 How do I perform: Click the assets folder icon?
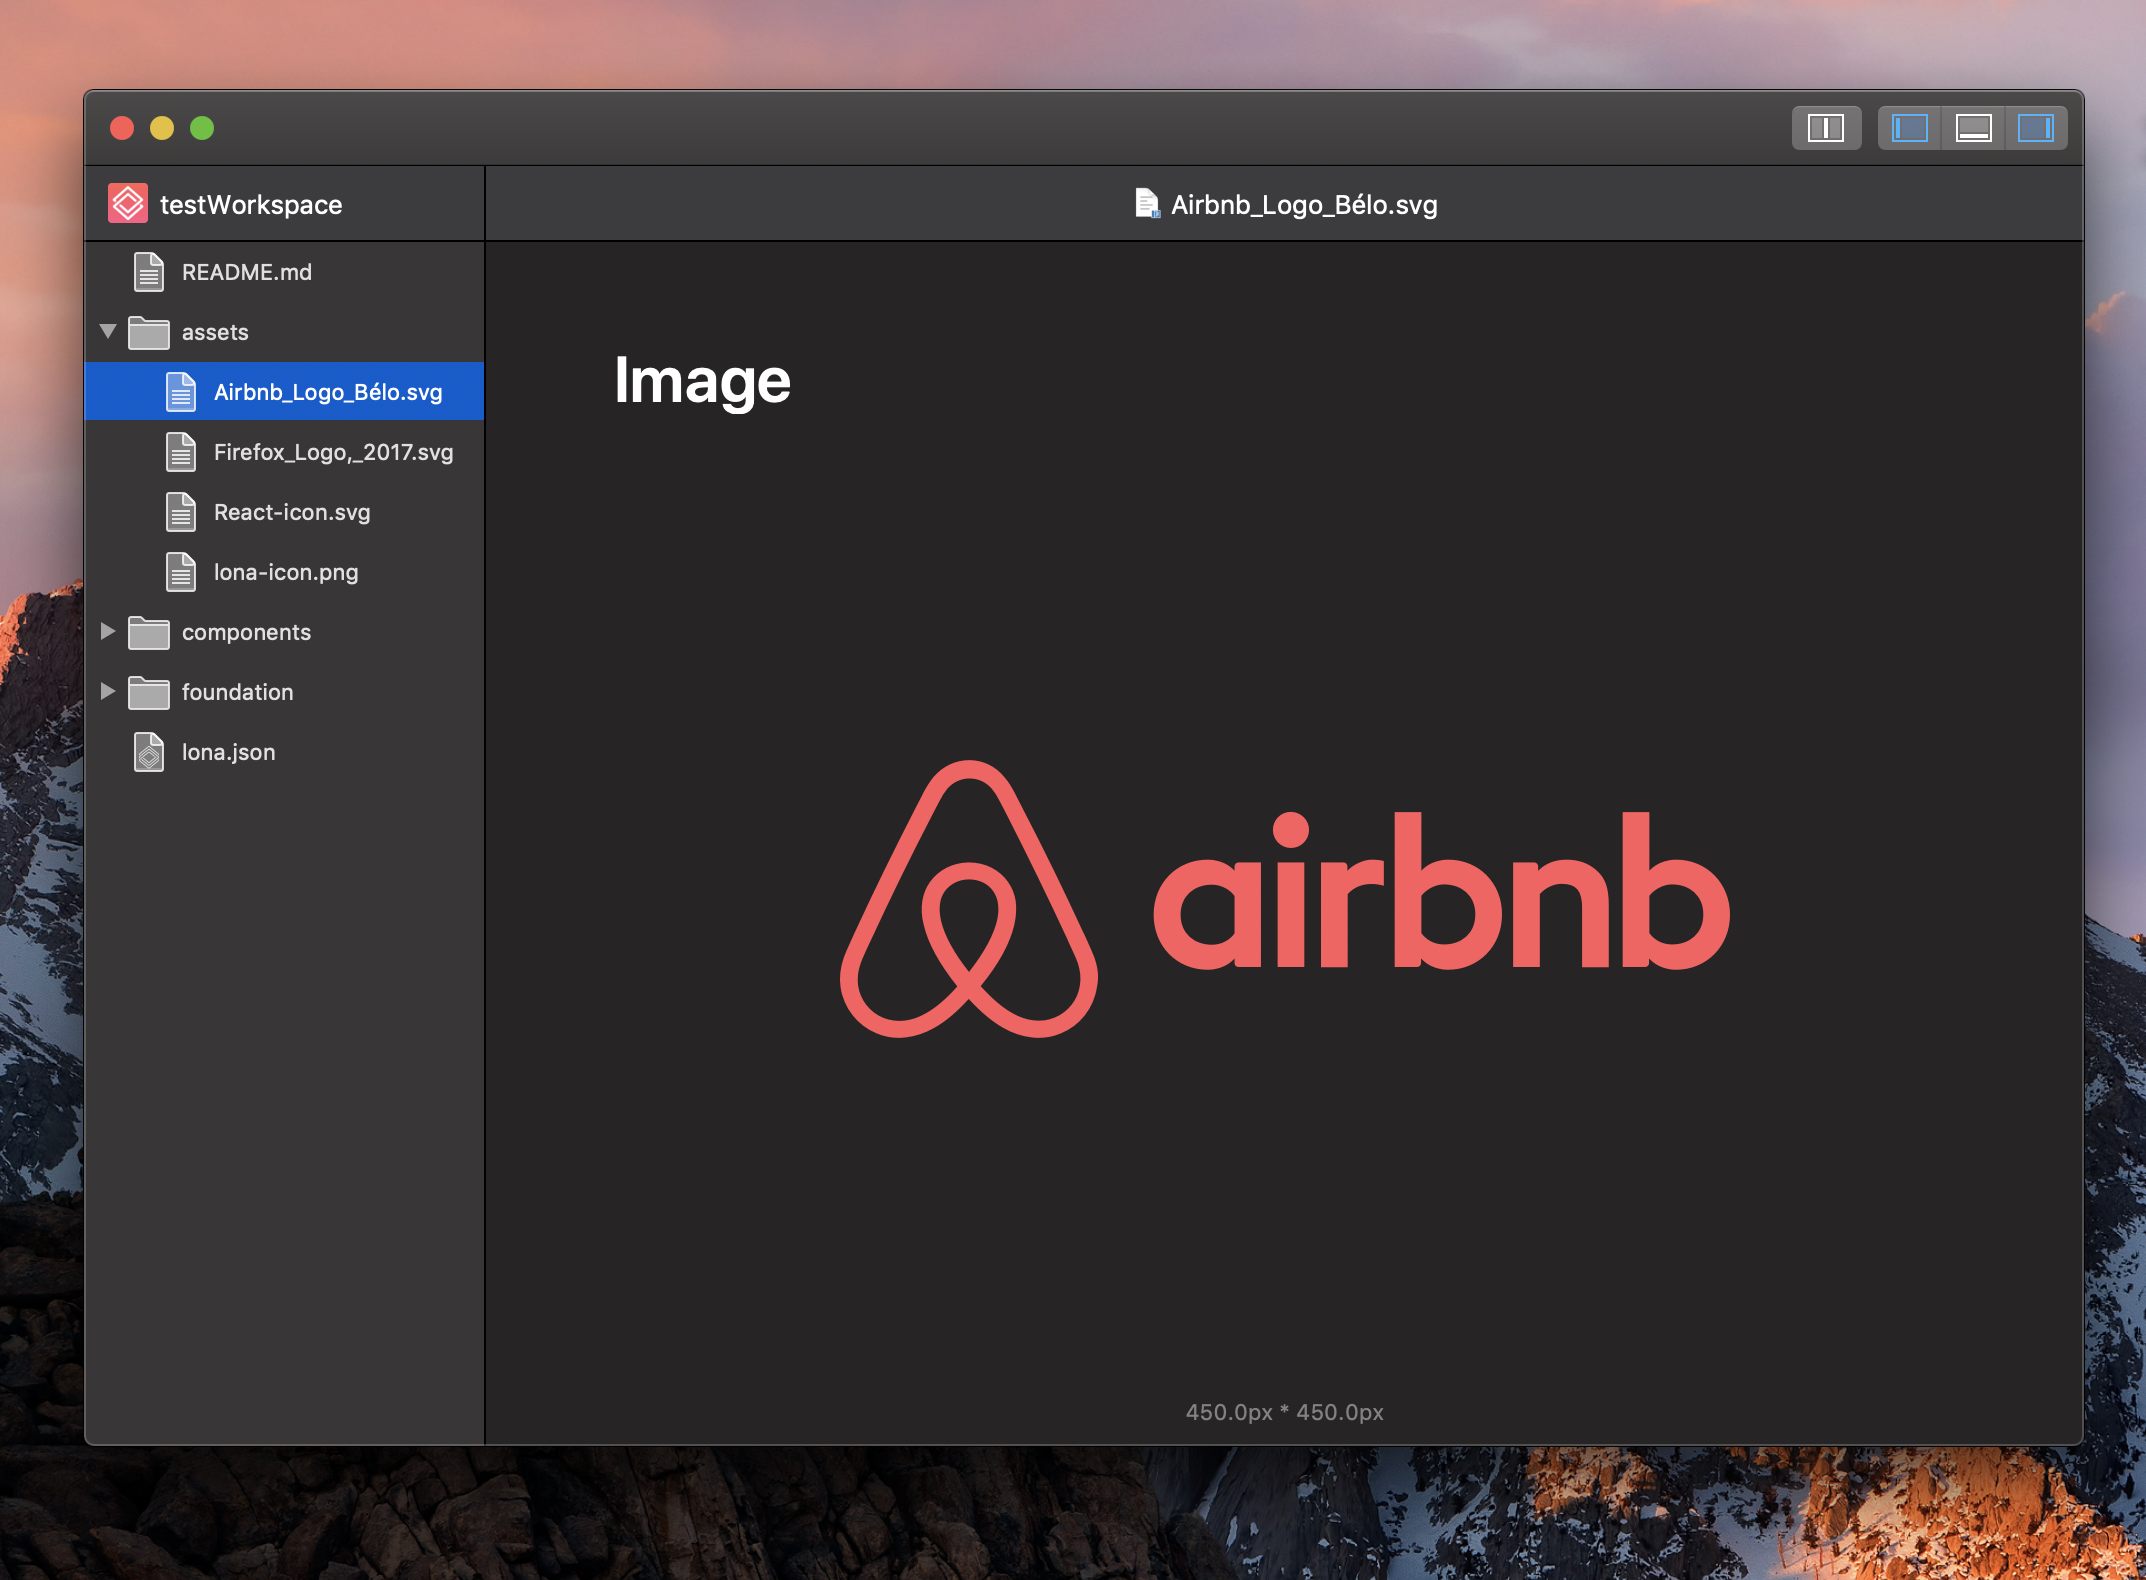[x=149, y=332]
